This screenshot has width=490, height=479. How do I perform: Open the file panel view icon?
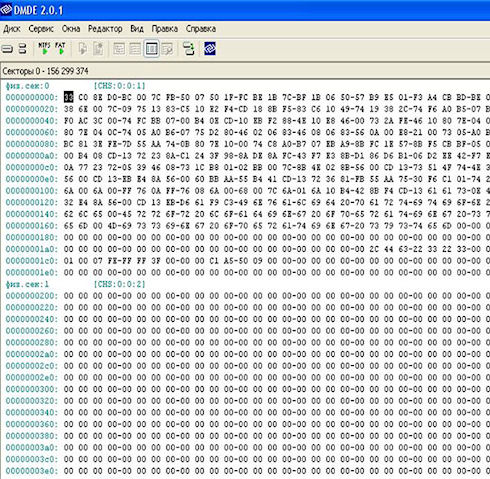point(119,49)
